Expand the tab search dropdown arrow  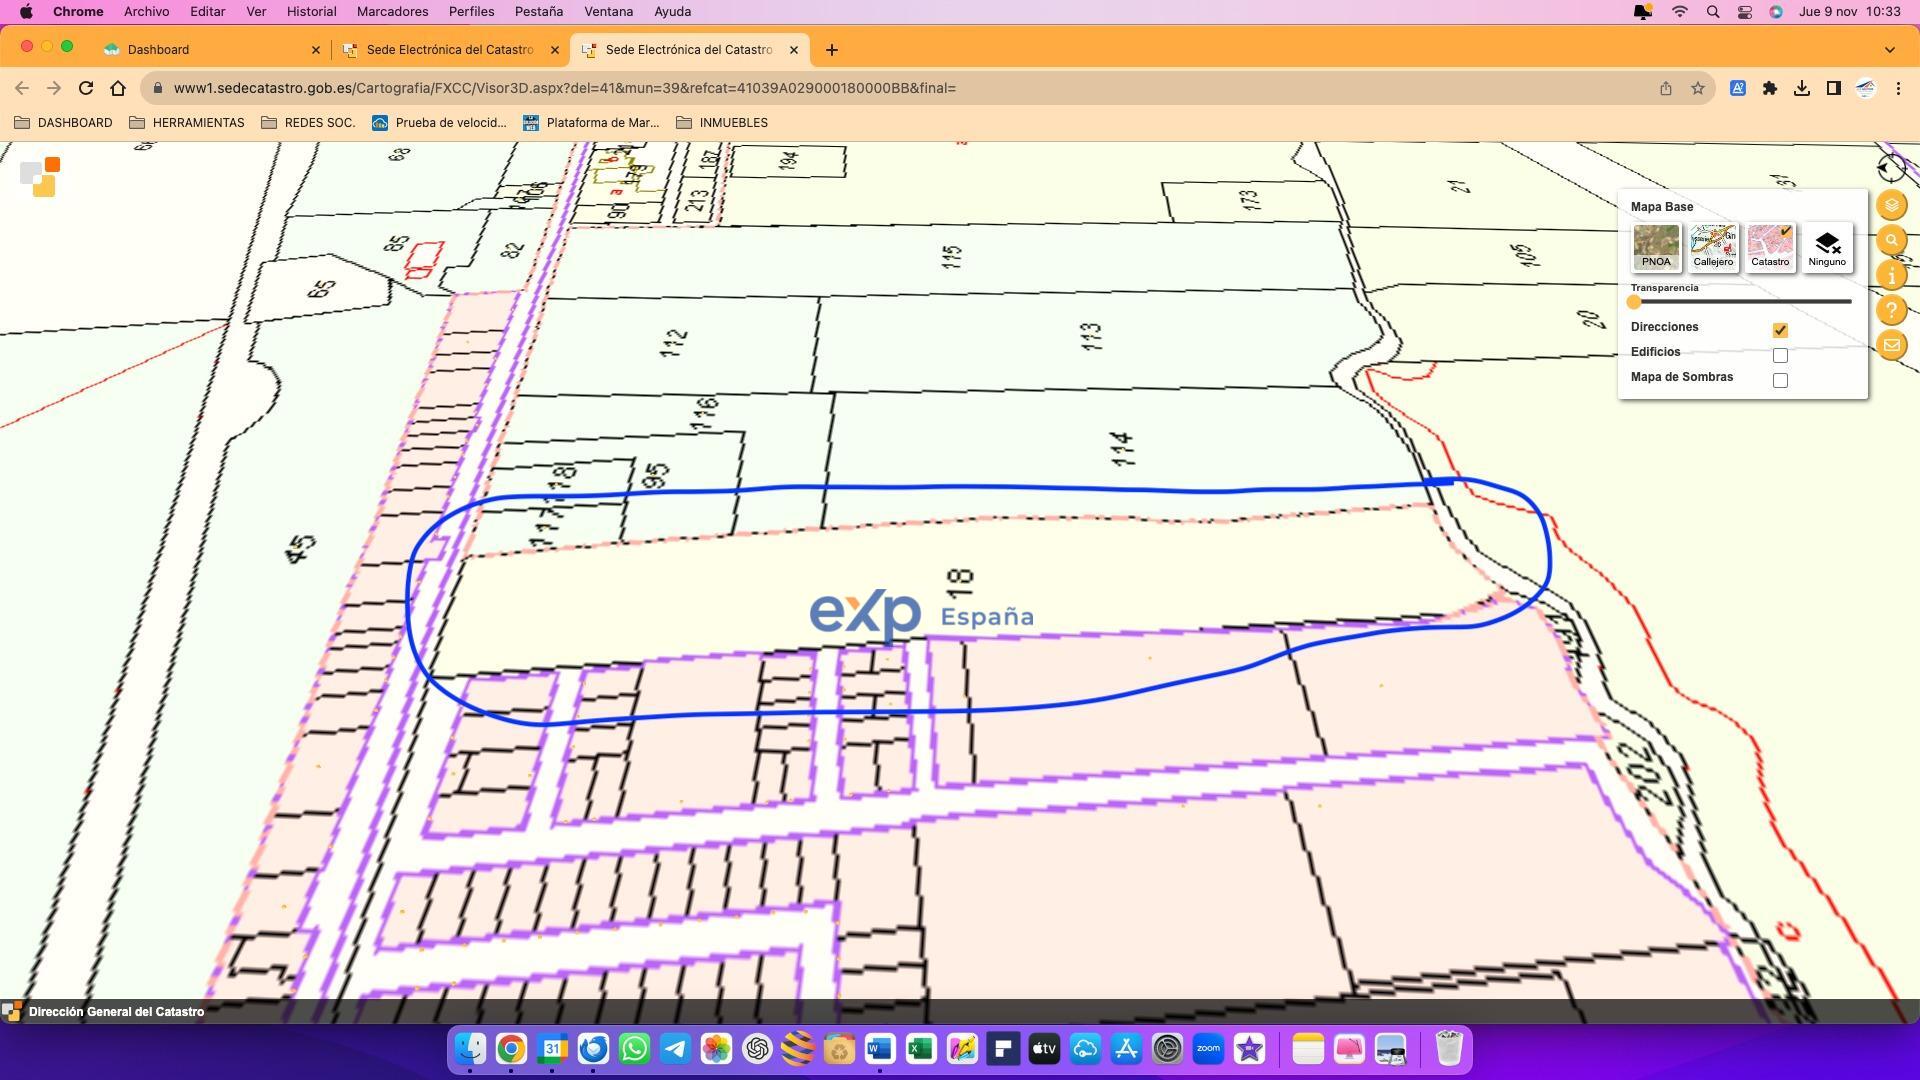(1889, 49)
